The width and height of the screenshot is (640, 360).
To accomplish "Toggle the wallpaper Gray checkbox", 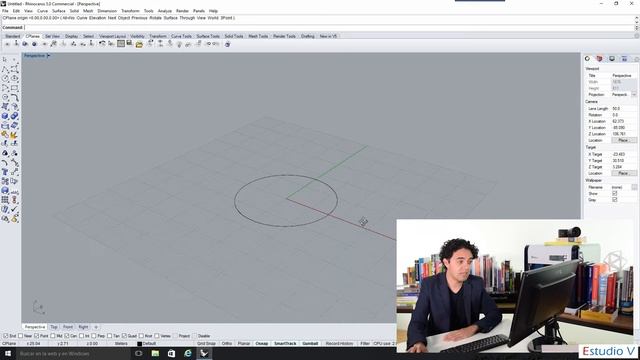I will pyautogui.click(x=614, y=200).
